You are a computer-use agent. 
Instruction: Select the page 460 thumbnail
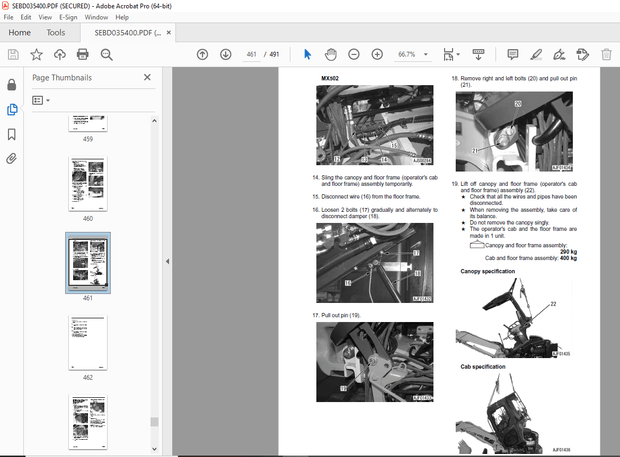(88, 184)
